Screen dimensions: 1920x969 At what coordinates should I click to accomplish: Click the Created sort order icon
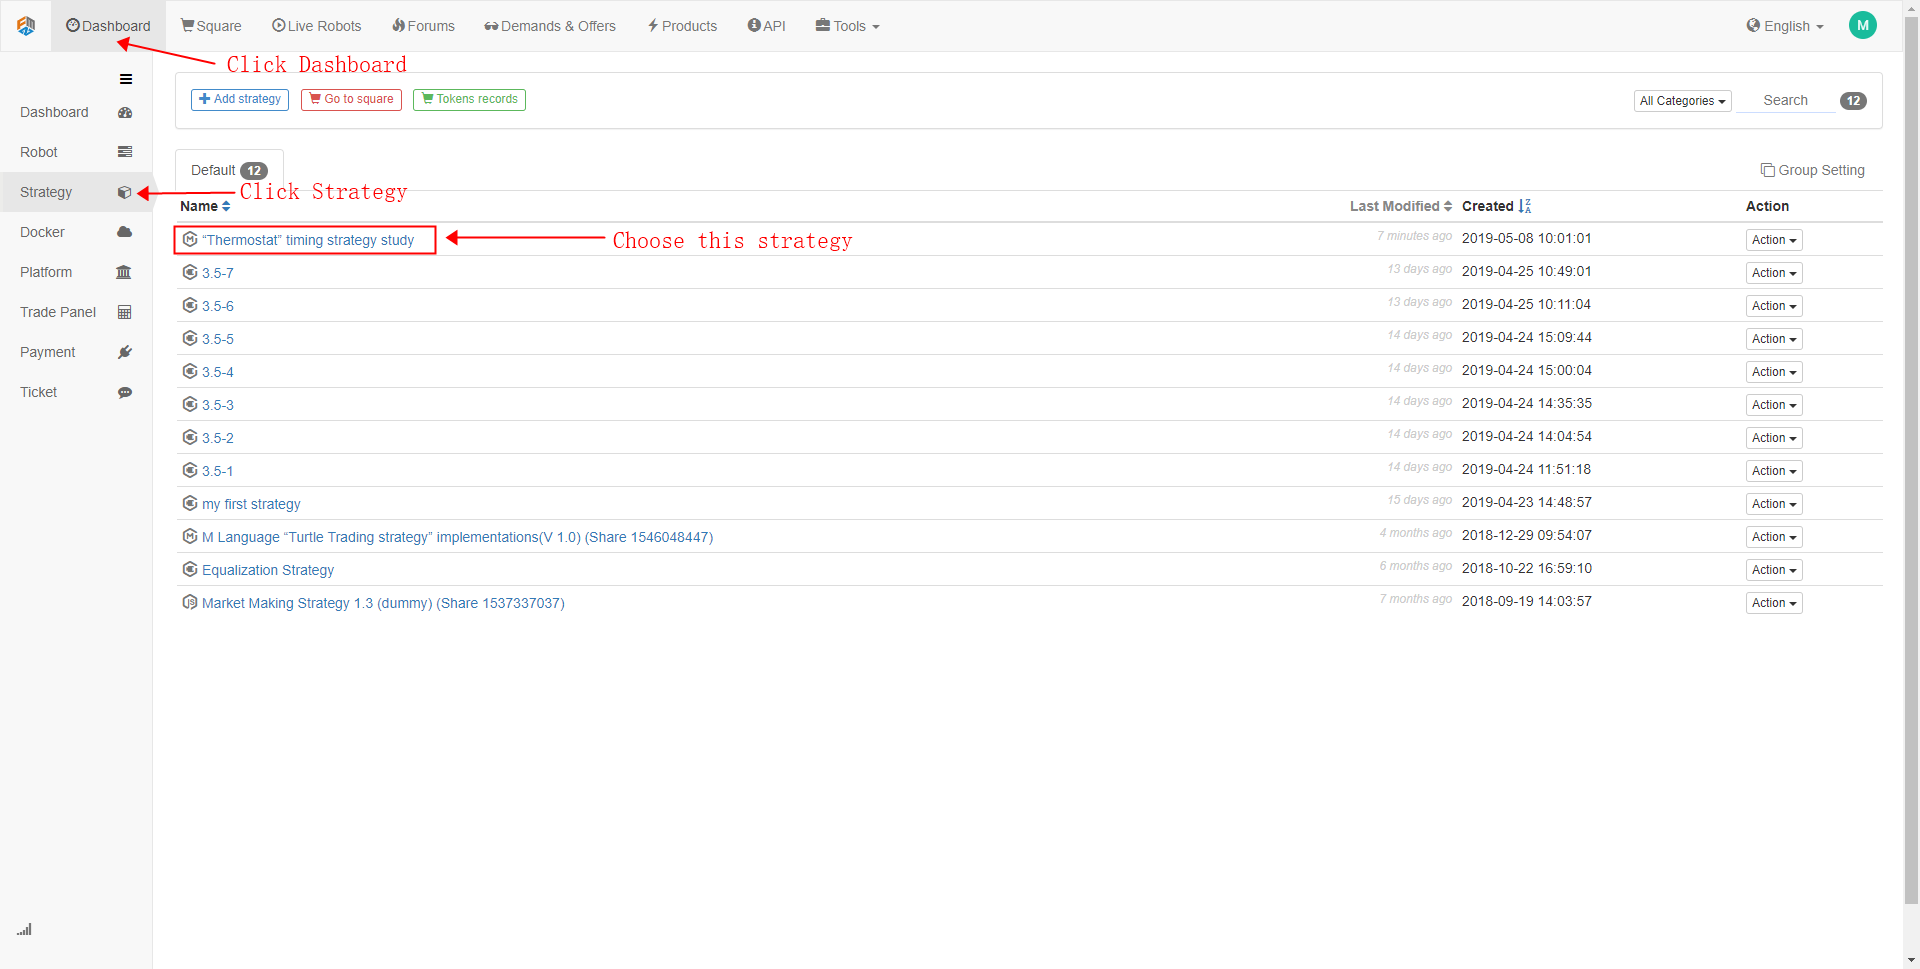(x=1525, y=206)
